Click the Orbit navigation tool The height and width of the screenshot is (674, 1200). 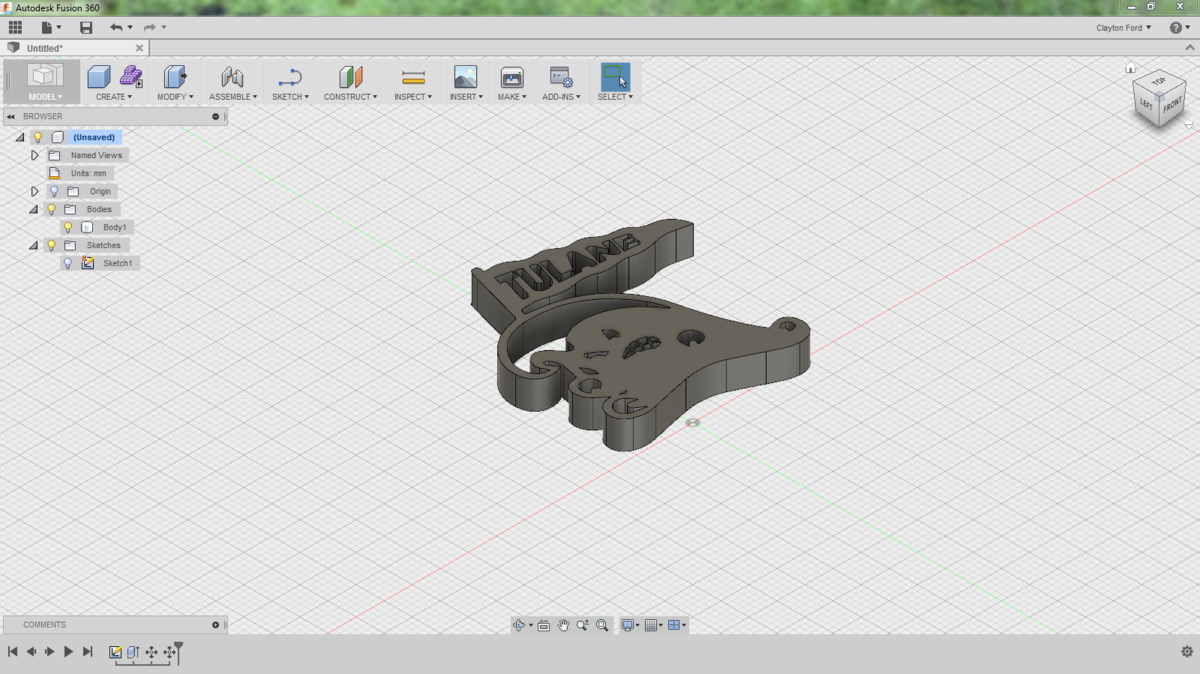[519, 625]
